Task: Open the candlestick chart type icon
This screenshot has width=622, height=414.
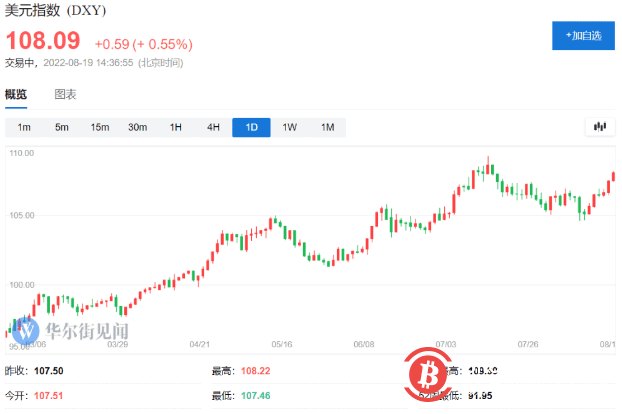Action: tap(600, 127)
